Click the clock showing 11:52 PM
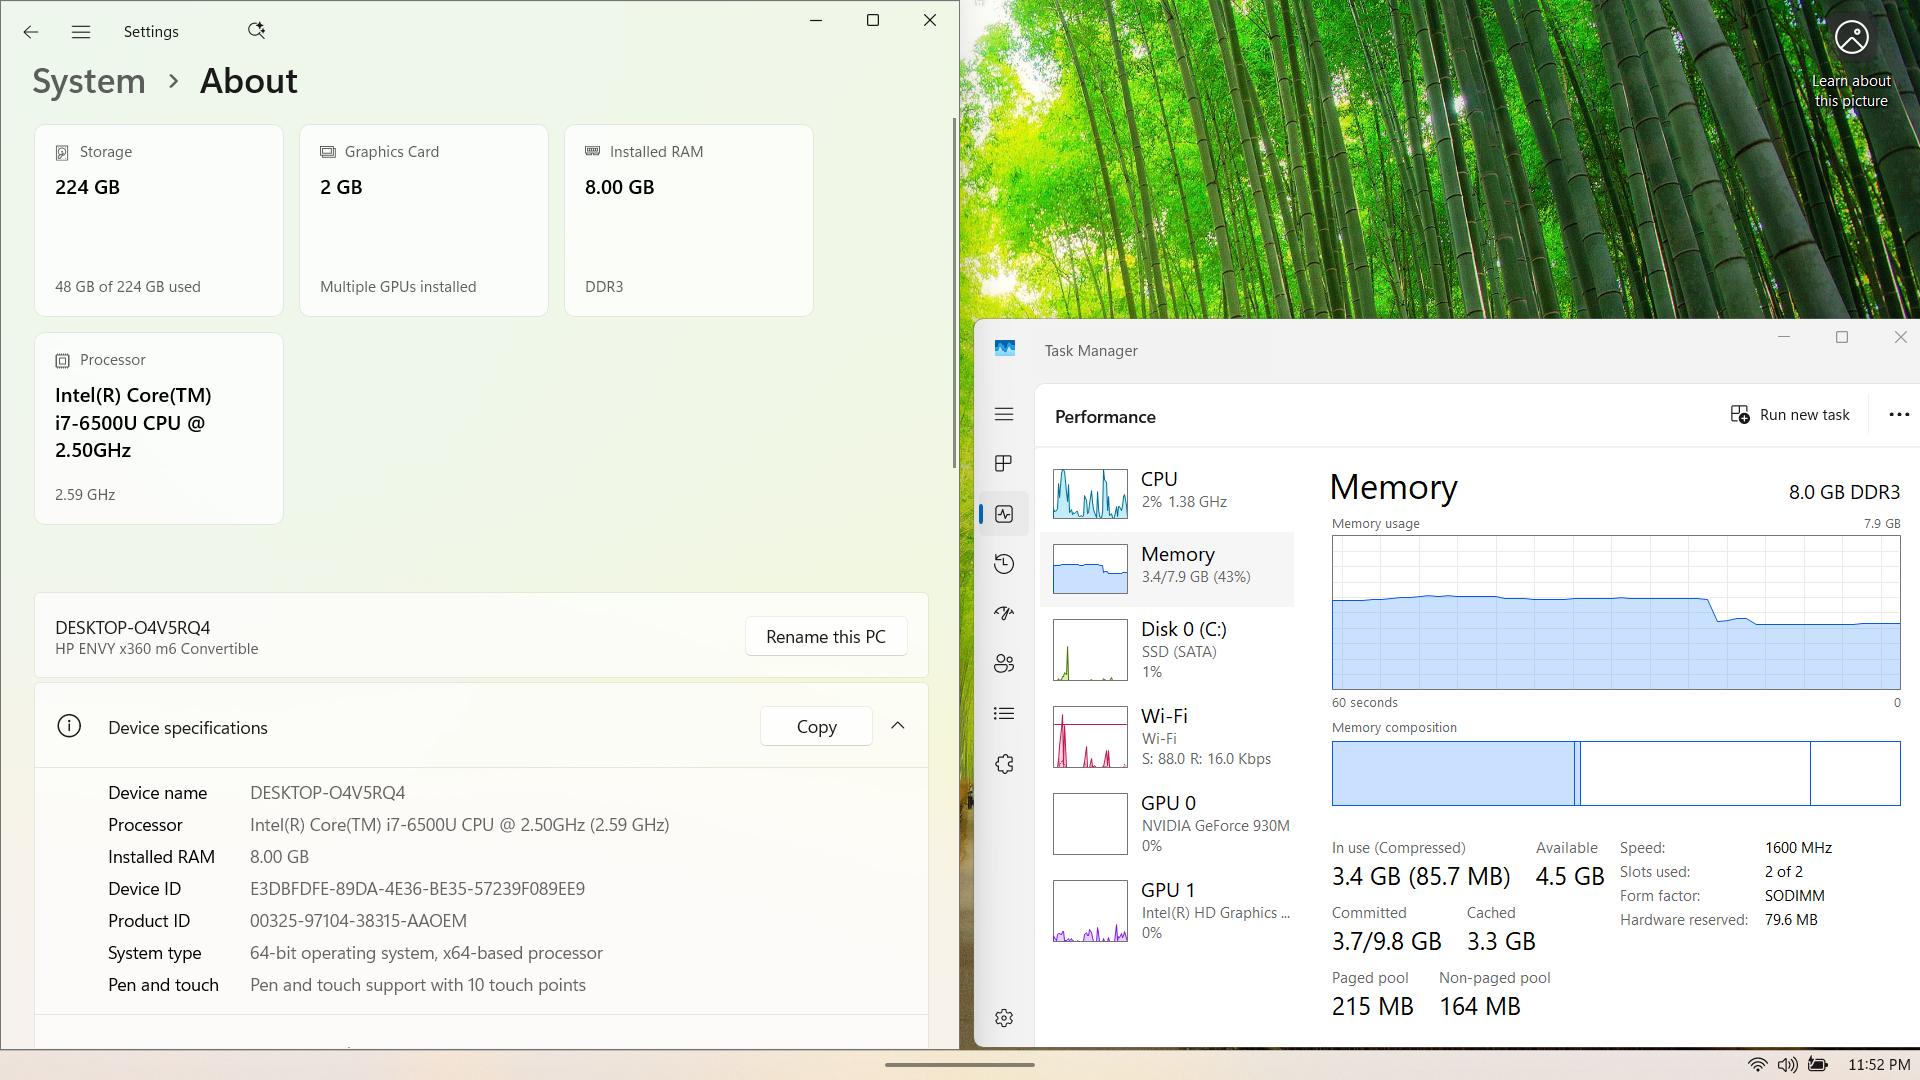 pos(1879,1065)
